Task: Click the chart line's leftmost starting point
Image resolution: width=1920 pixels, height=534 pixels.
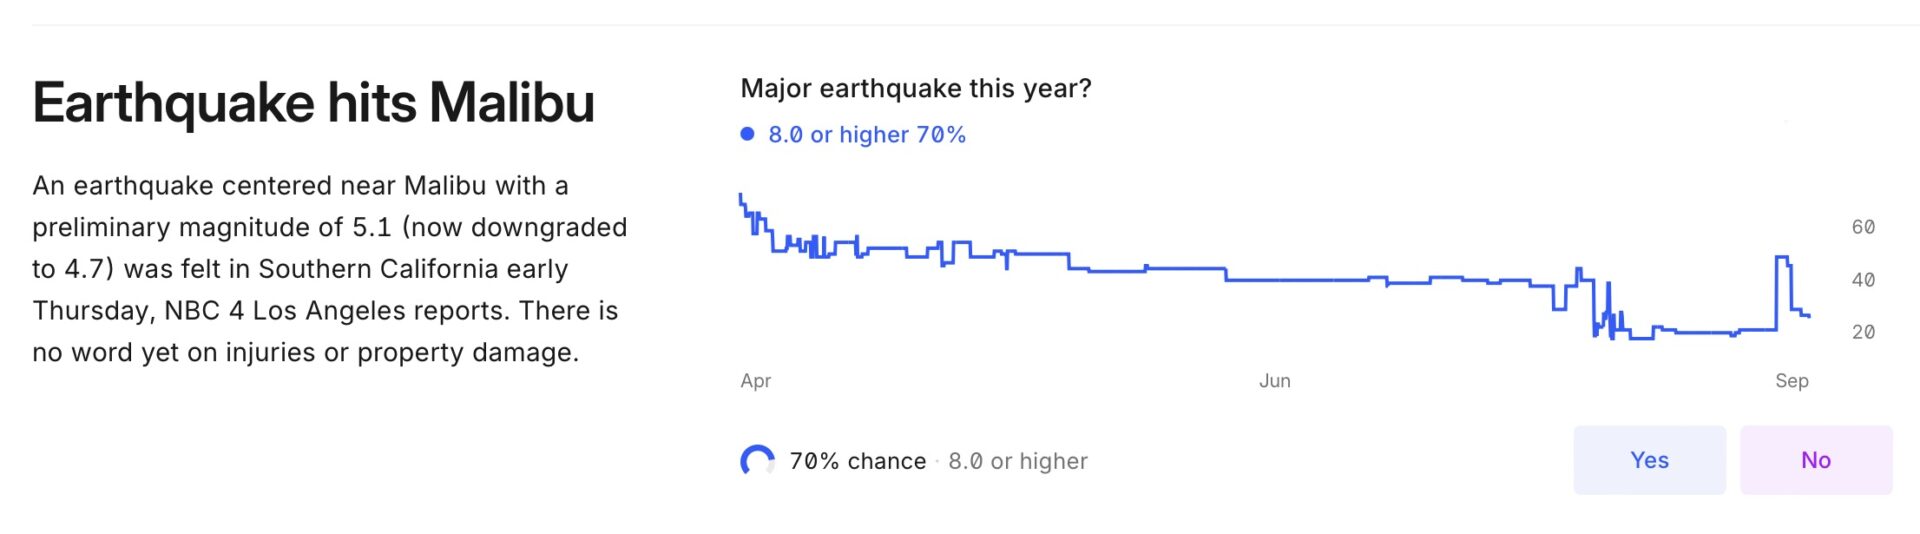Action: 740,195
